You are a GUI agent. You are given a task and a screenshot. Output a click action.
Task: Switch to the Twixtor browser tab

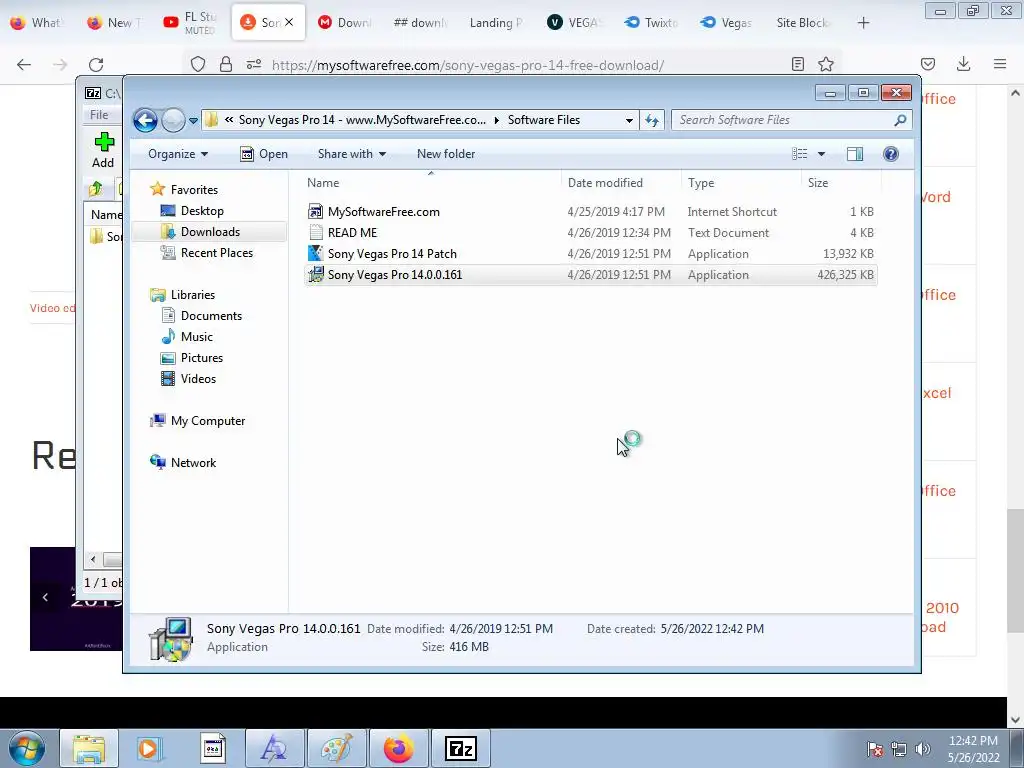point(651,23)
